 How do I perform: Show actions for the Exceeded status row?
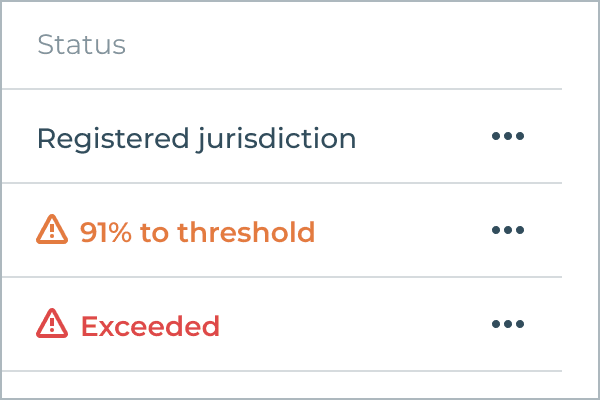click(x=508, y=324)
